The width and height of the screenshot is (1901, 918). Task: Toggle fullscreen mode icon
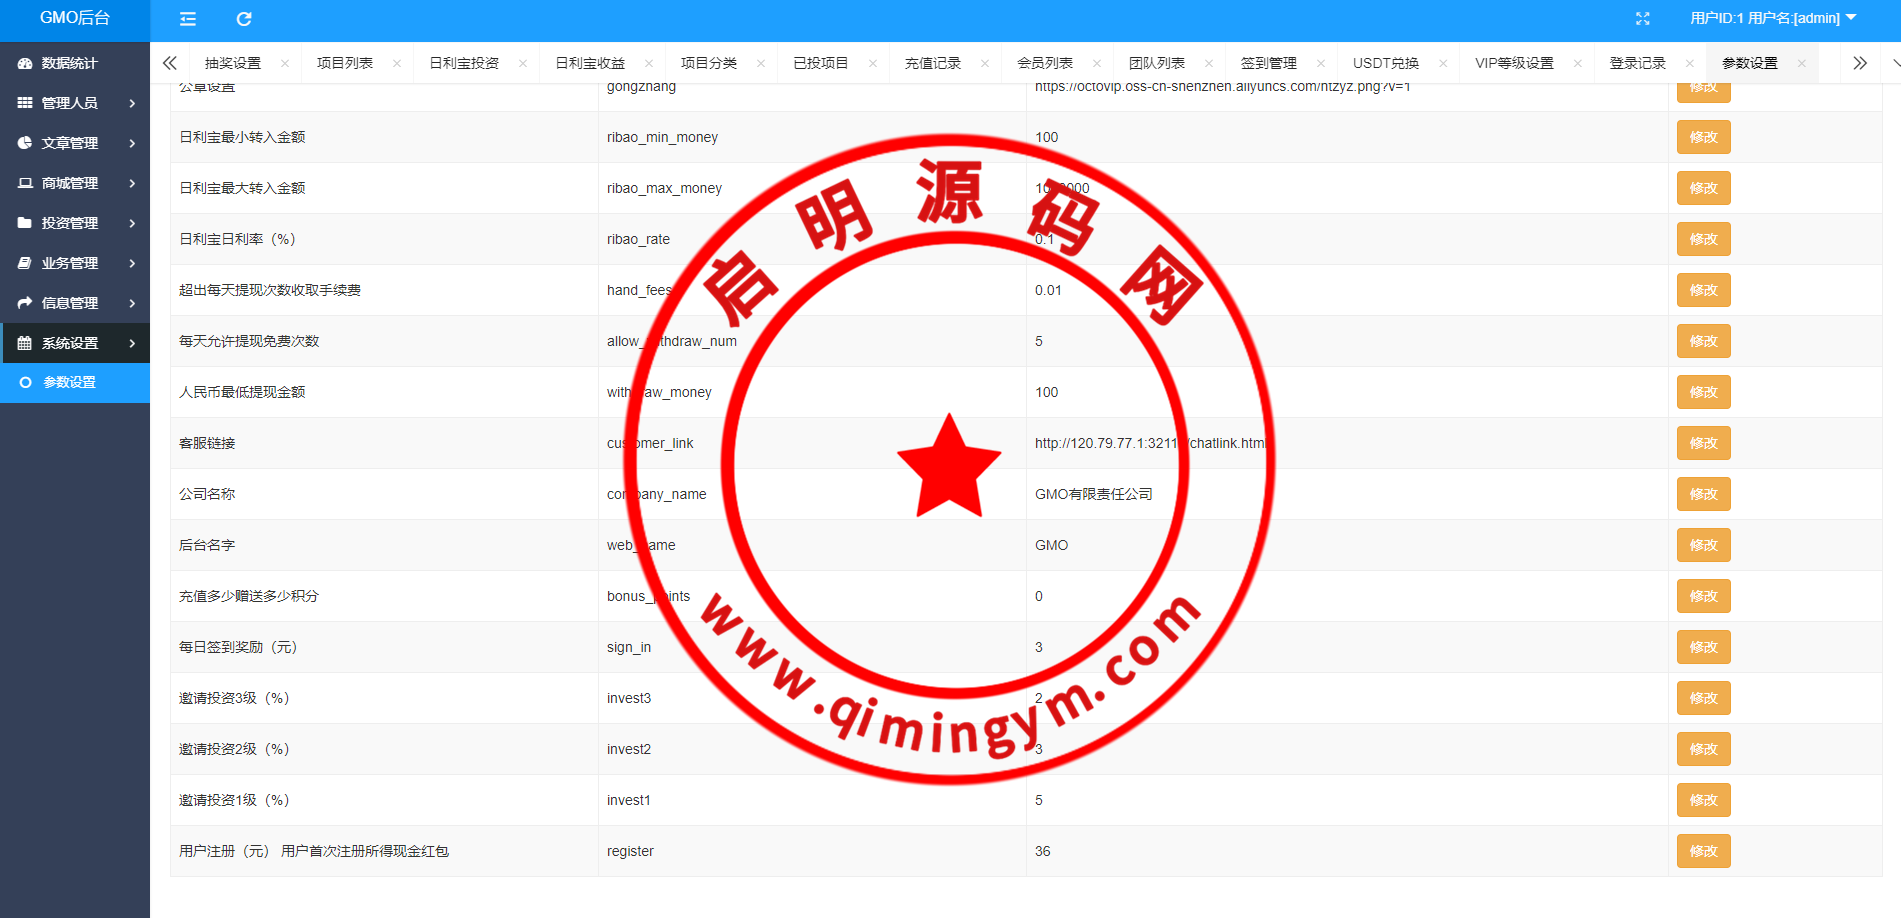(x=1642, y=18)
